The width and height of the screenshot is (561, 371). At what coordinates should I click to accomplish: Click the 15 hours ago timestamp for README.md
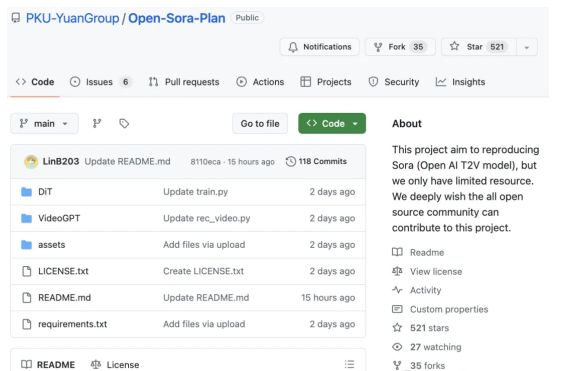tap(328, 298)
